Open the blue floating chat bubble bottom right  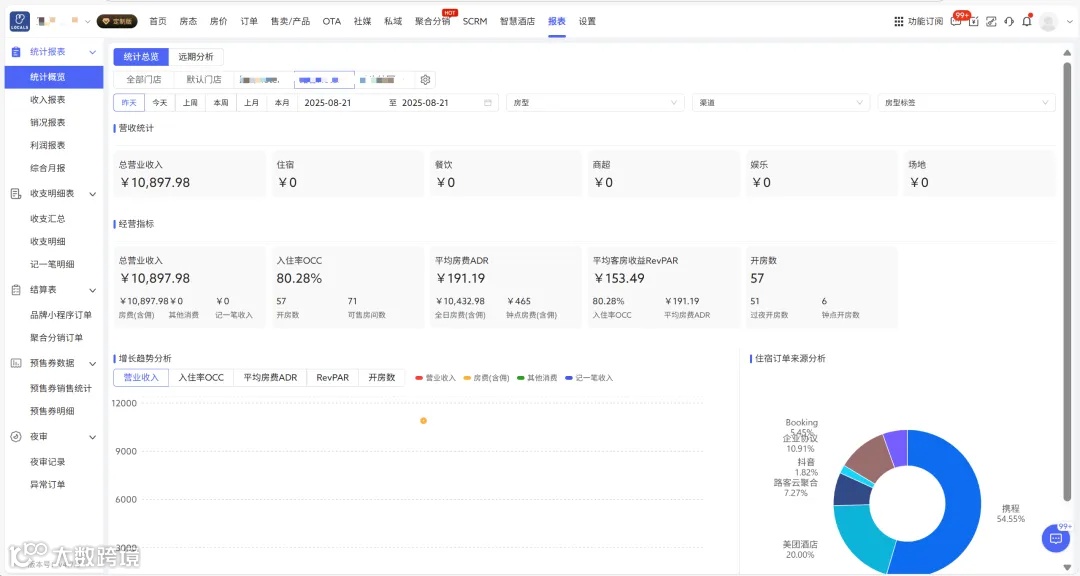click(x=1055, y=538)
